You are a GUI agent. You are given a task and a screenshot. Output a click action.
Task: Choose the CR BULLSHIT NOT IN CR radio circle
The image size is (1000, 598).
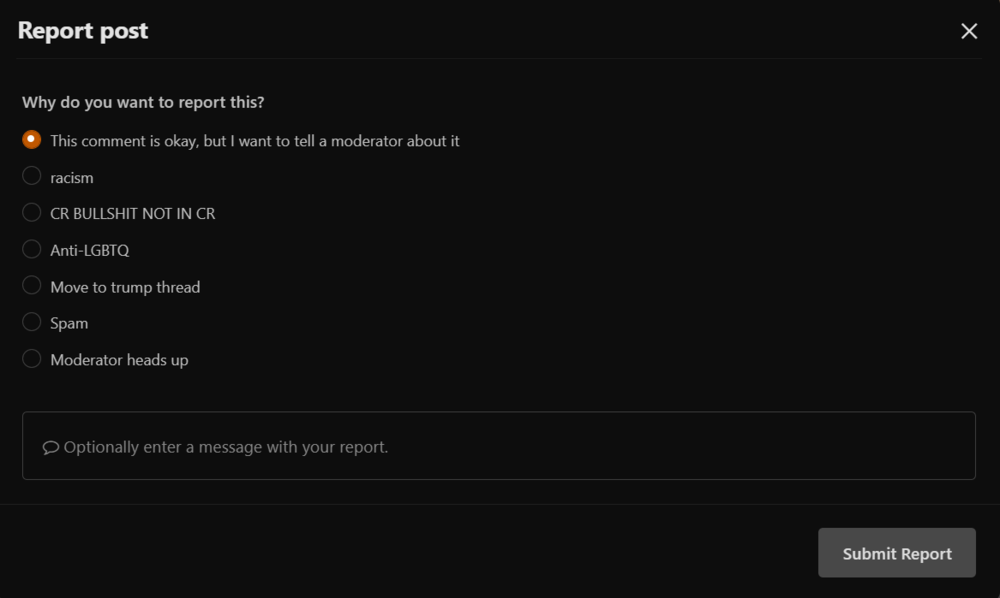tap(32, 212)
